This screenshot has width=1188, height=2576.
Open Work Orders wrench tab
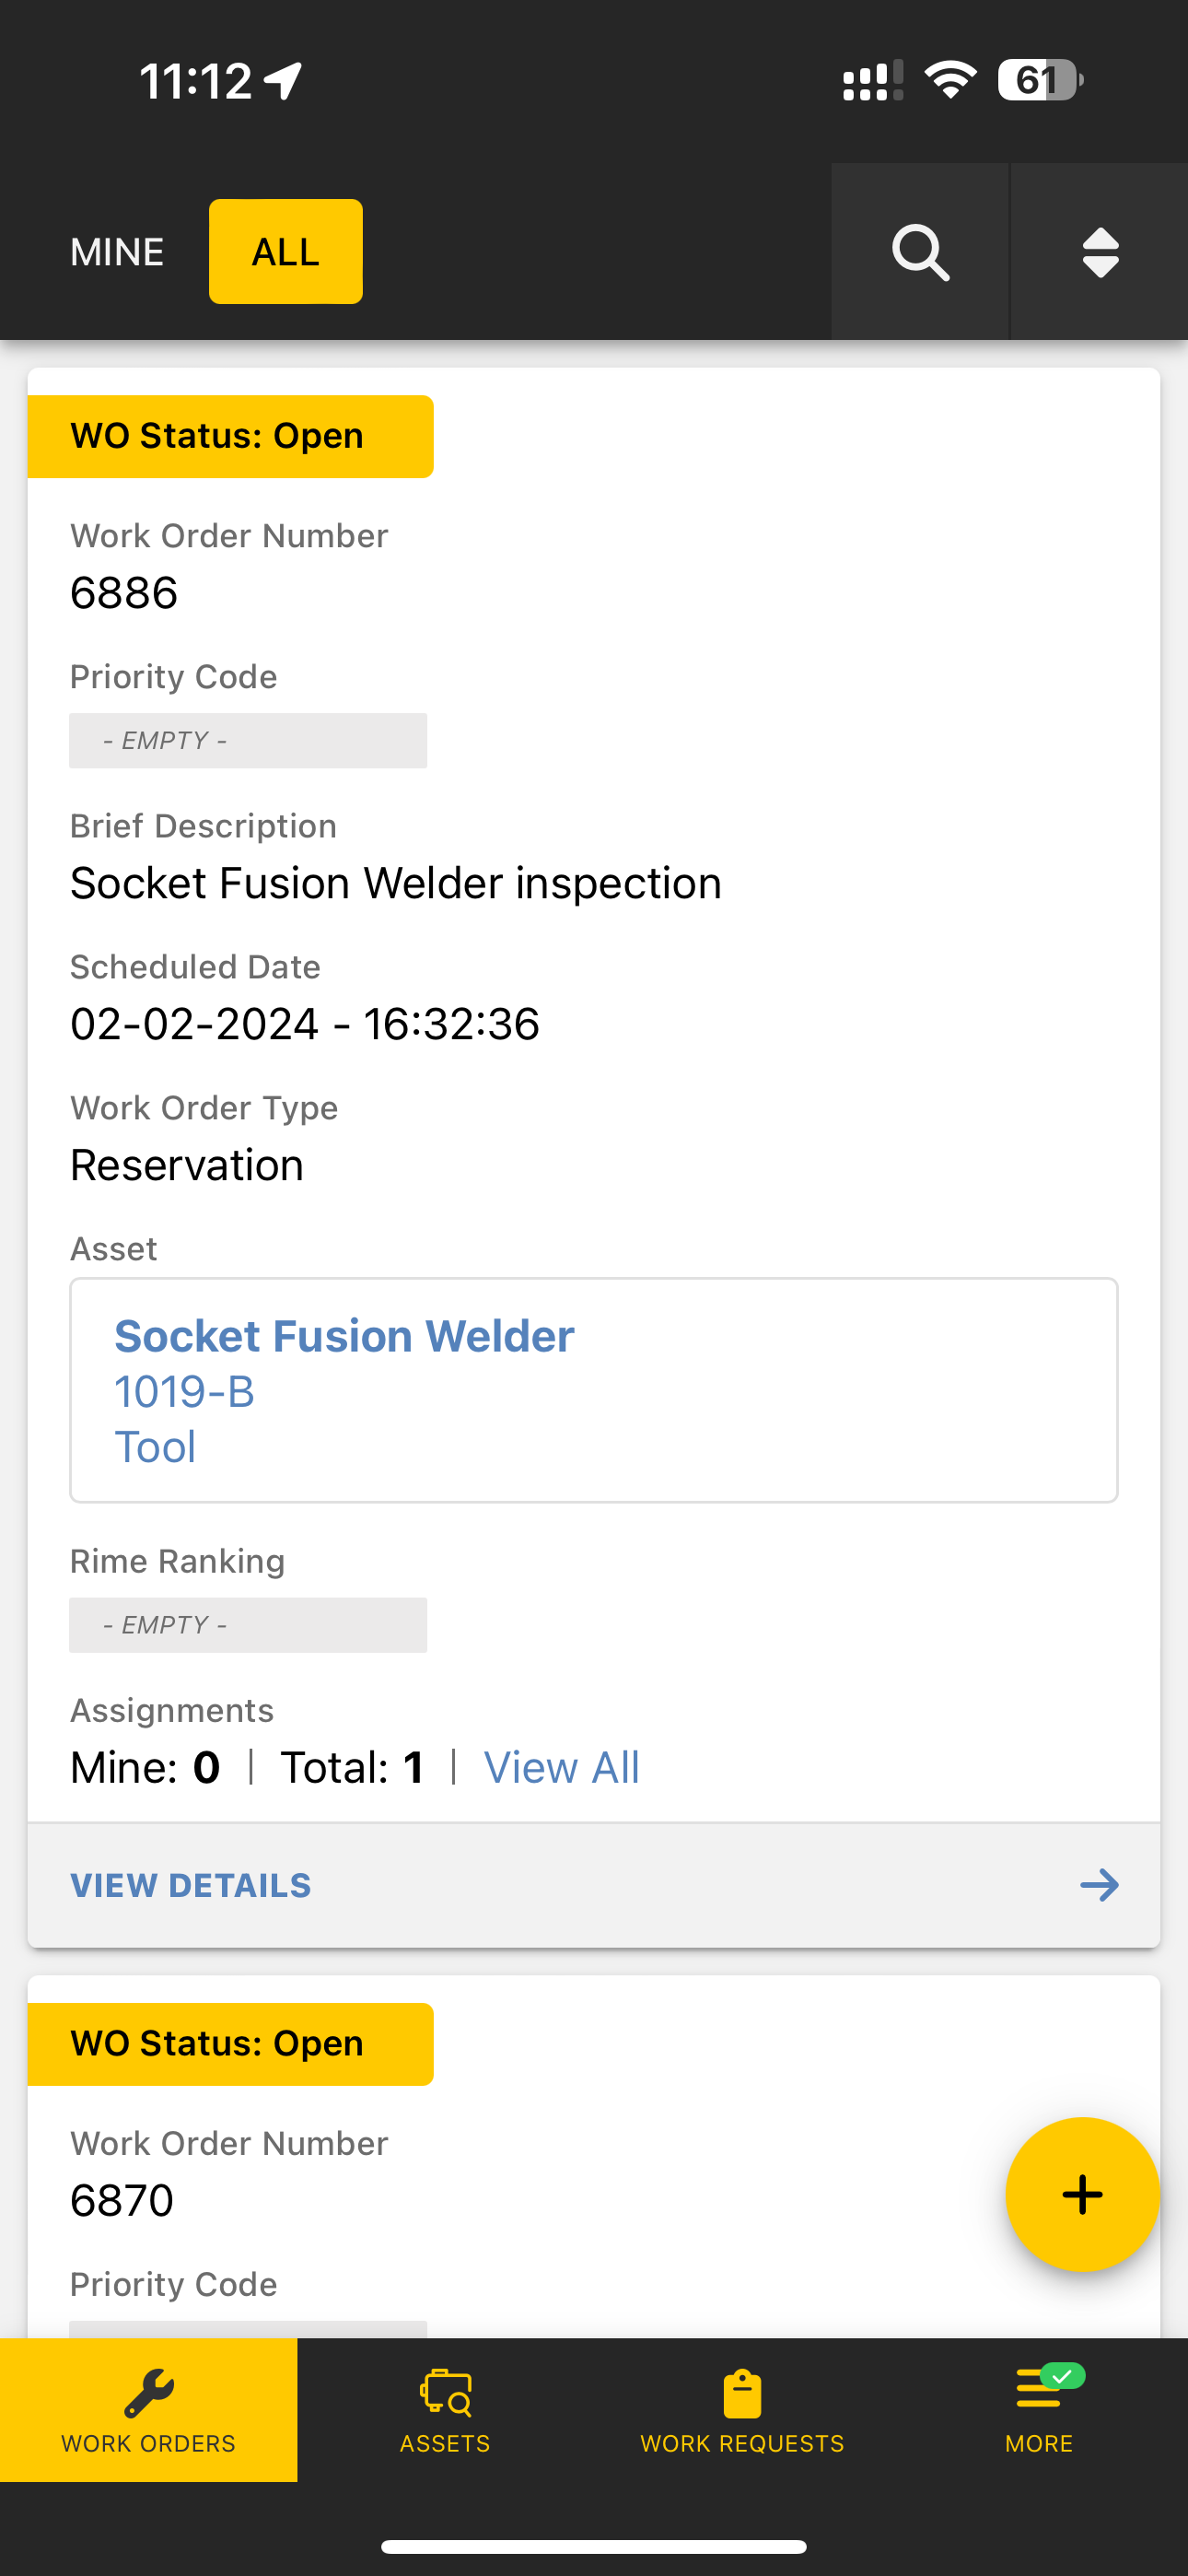[148, 2410]
